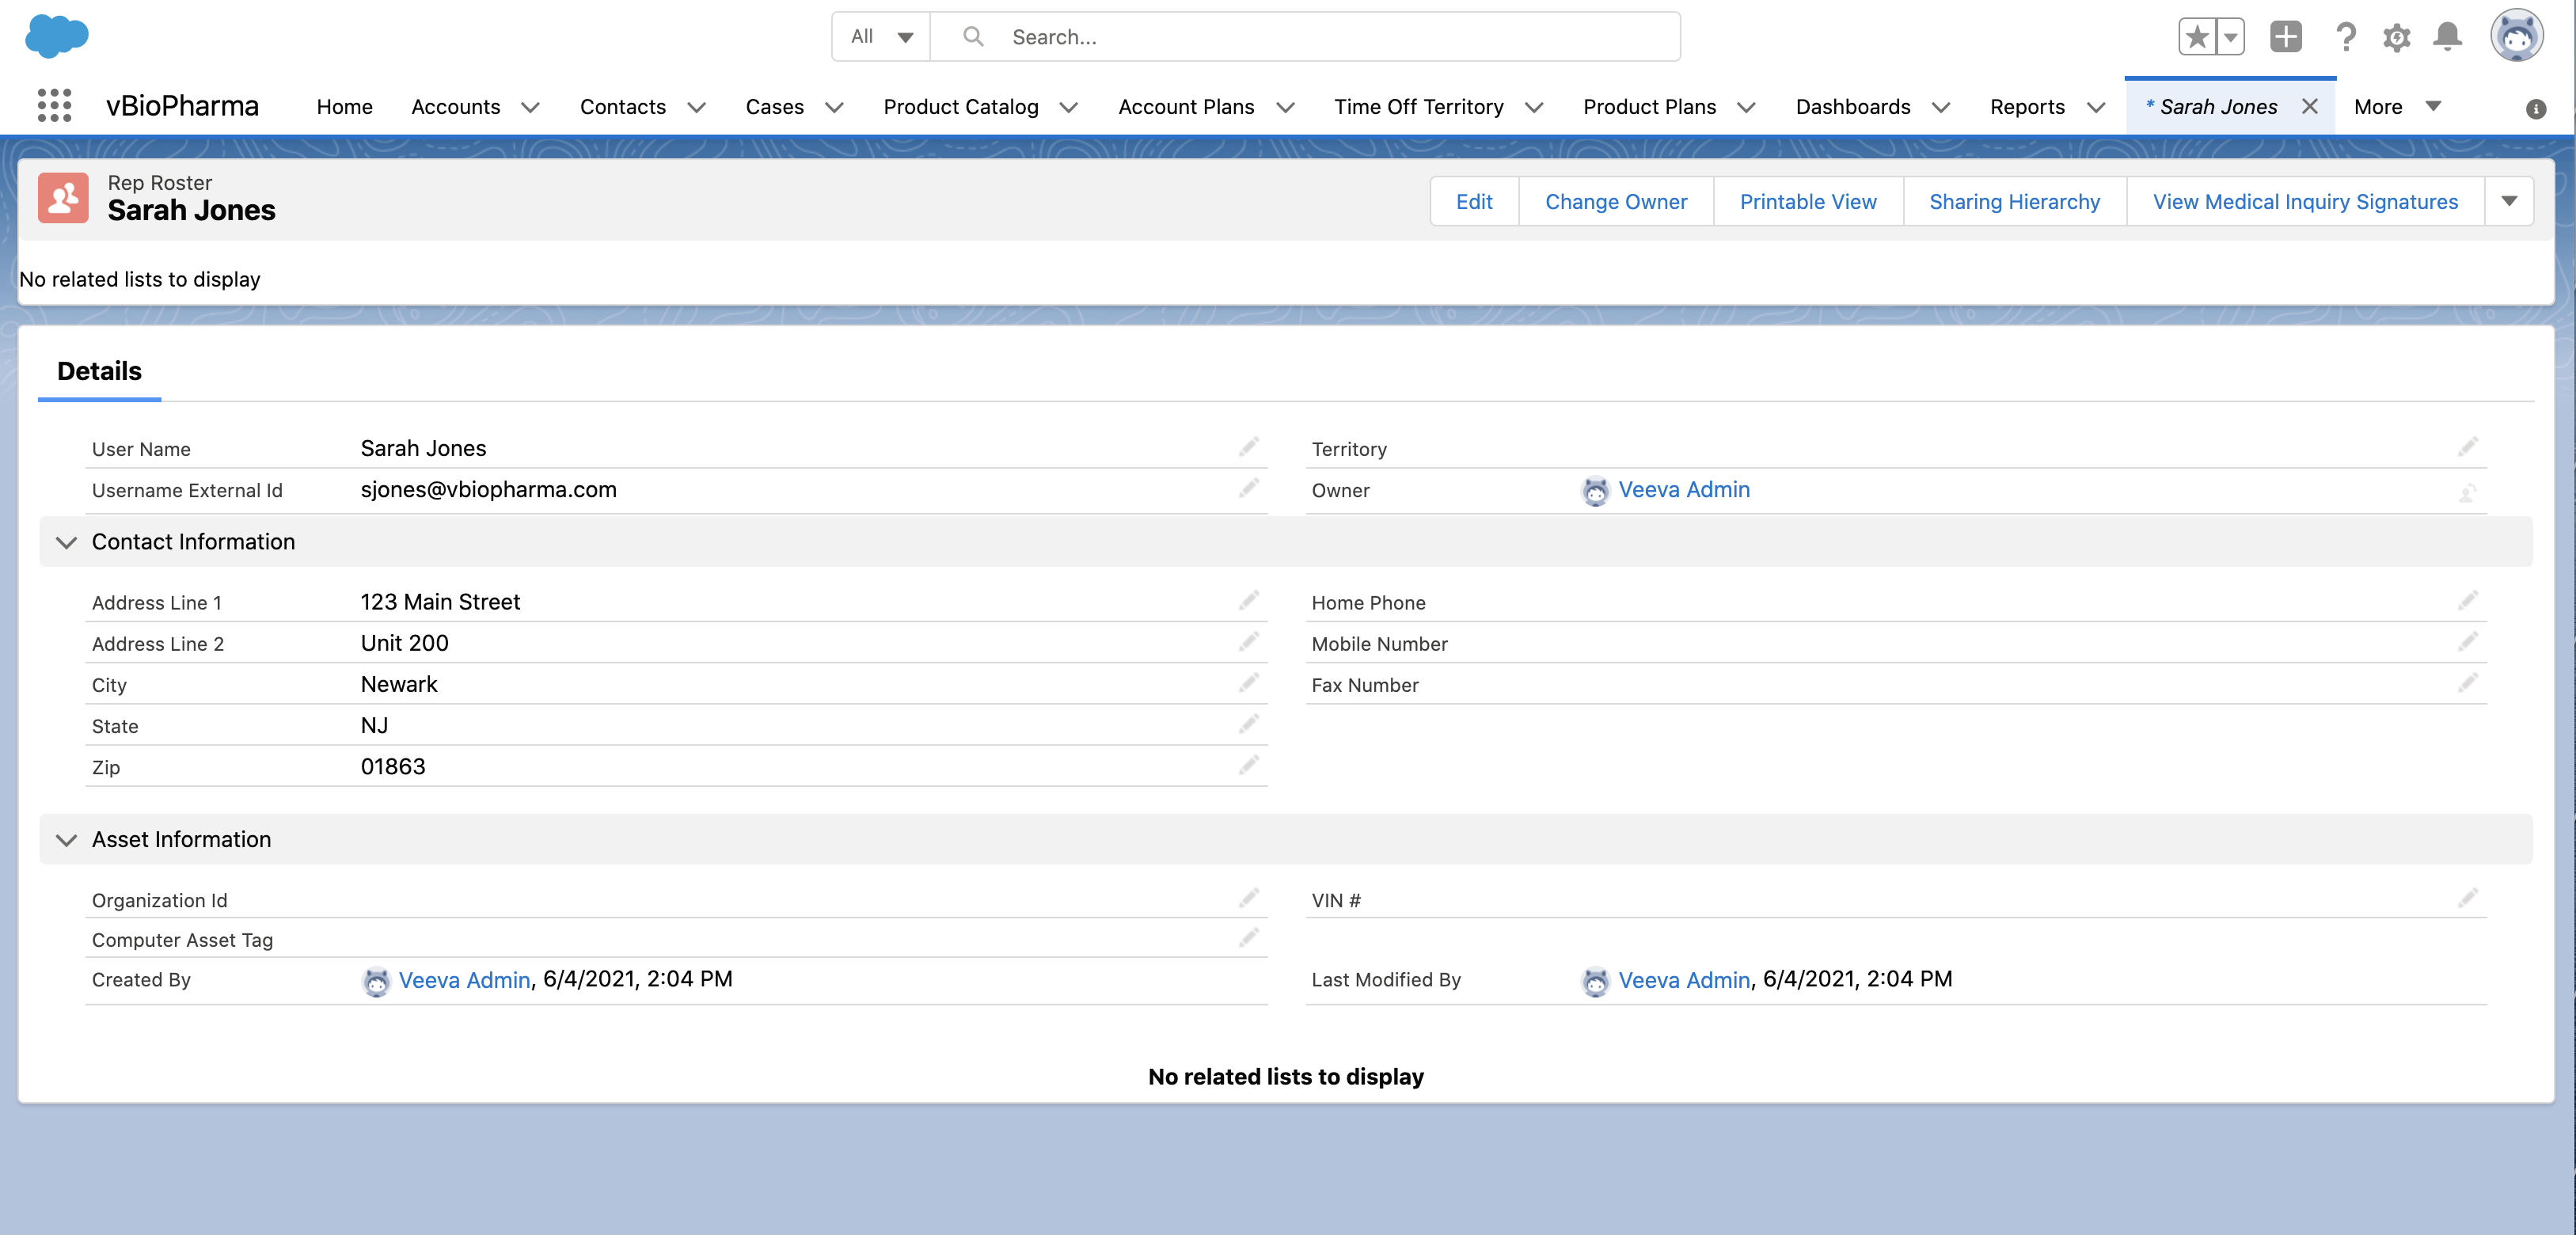Open the user profile avatar

[x=2516, y=37]
